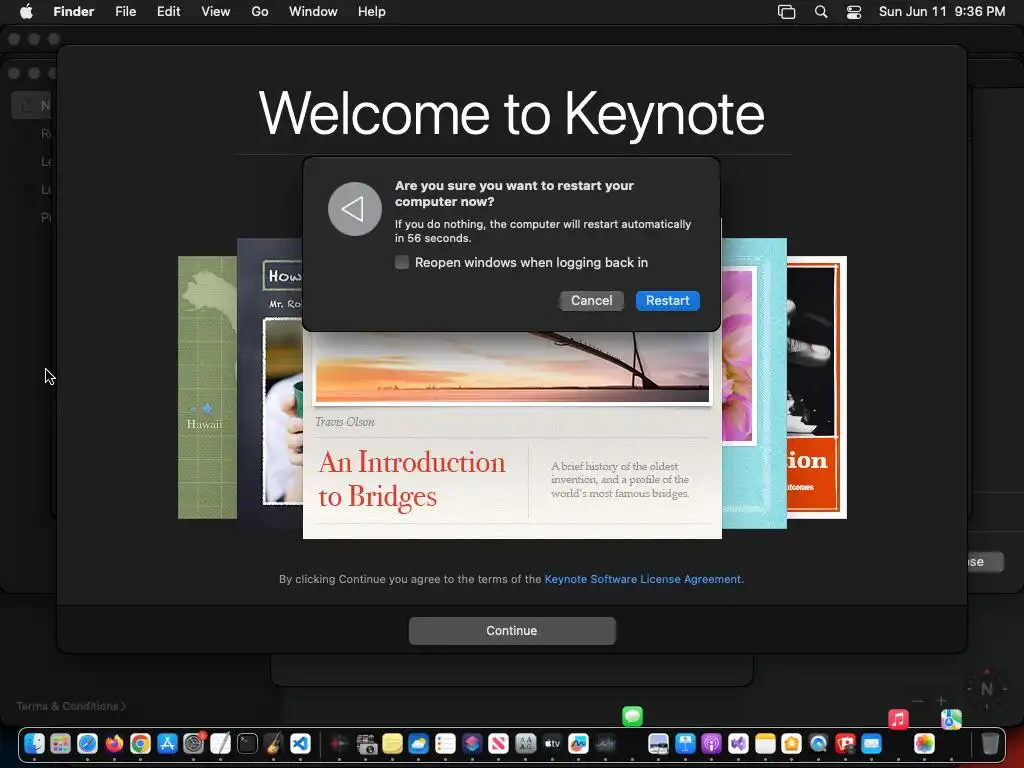This screenshot has height=768, width=1024.
Task: Open the Weather app from the Dock
Action: [x=419, y=743]
